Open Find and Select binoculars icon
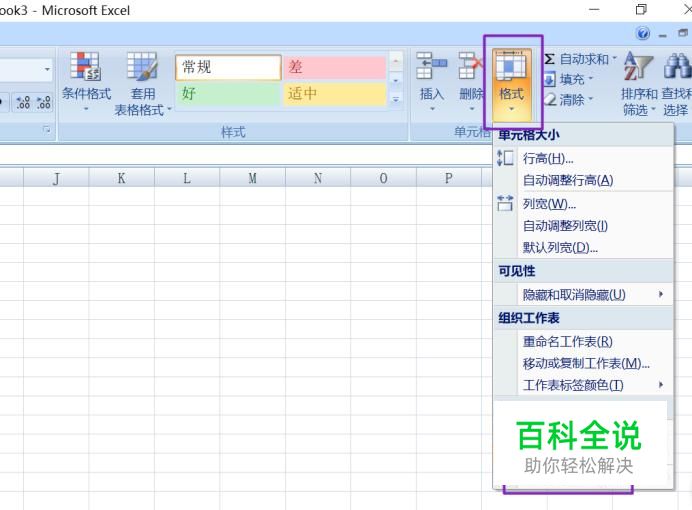Screen dimensions: 692x510 tap(677, 66)
